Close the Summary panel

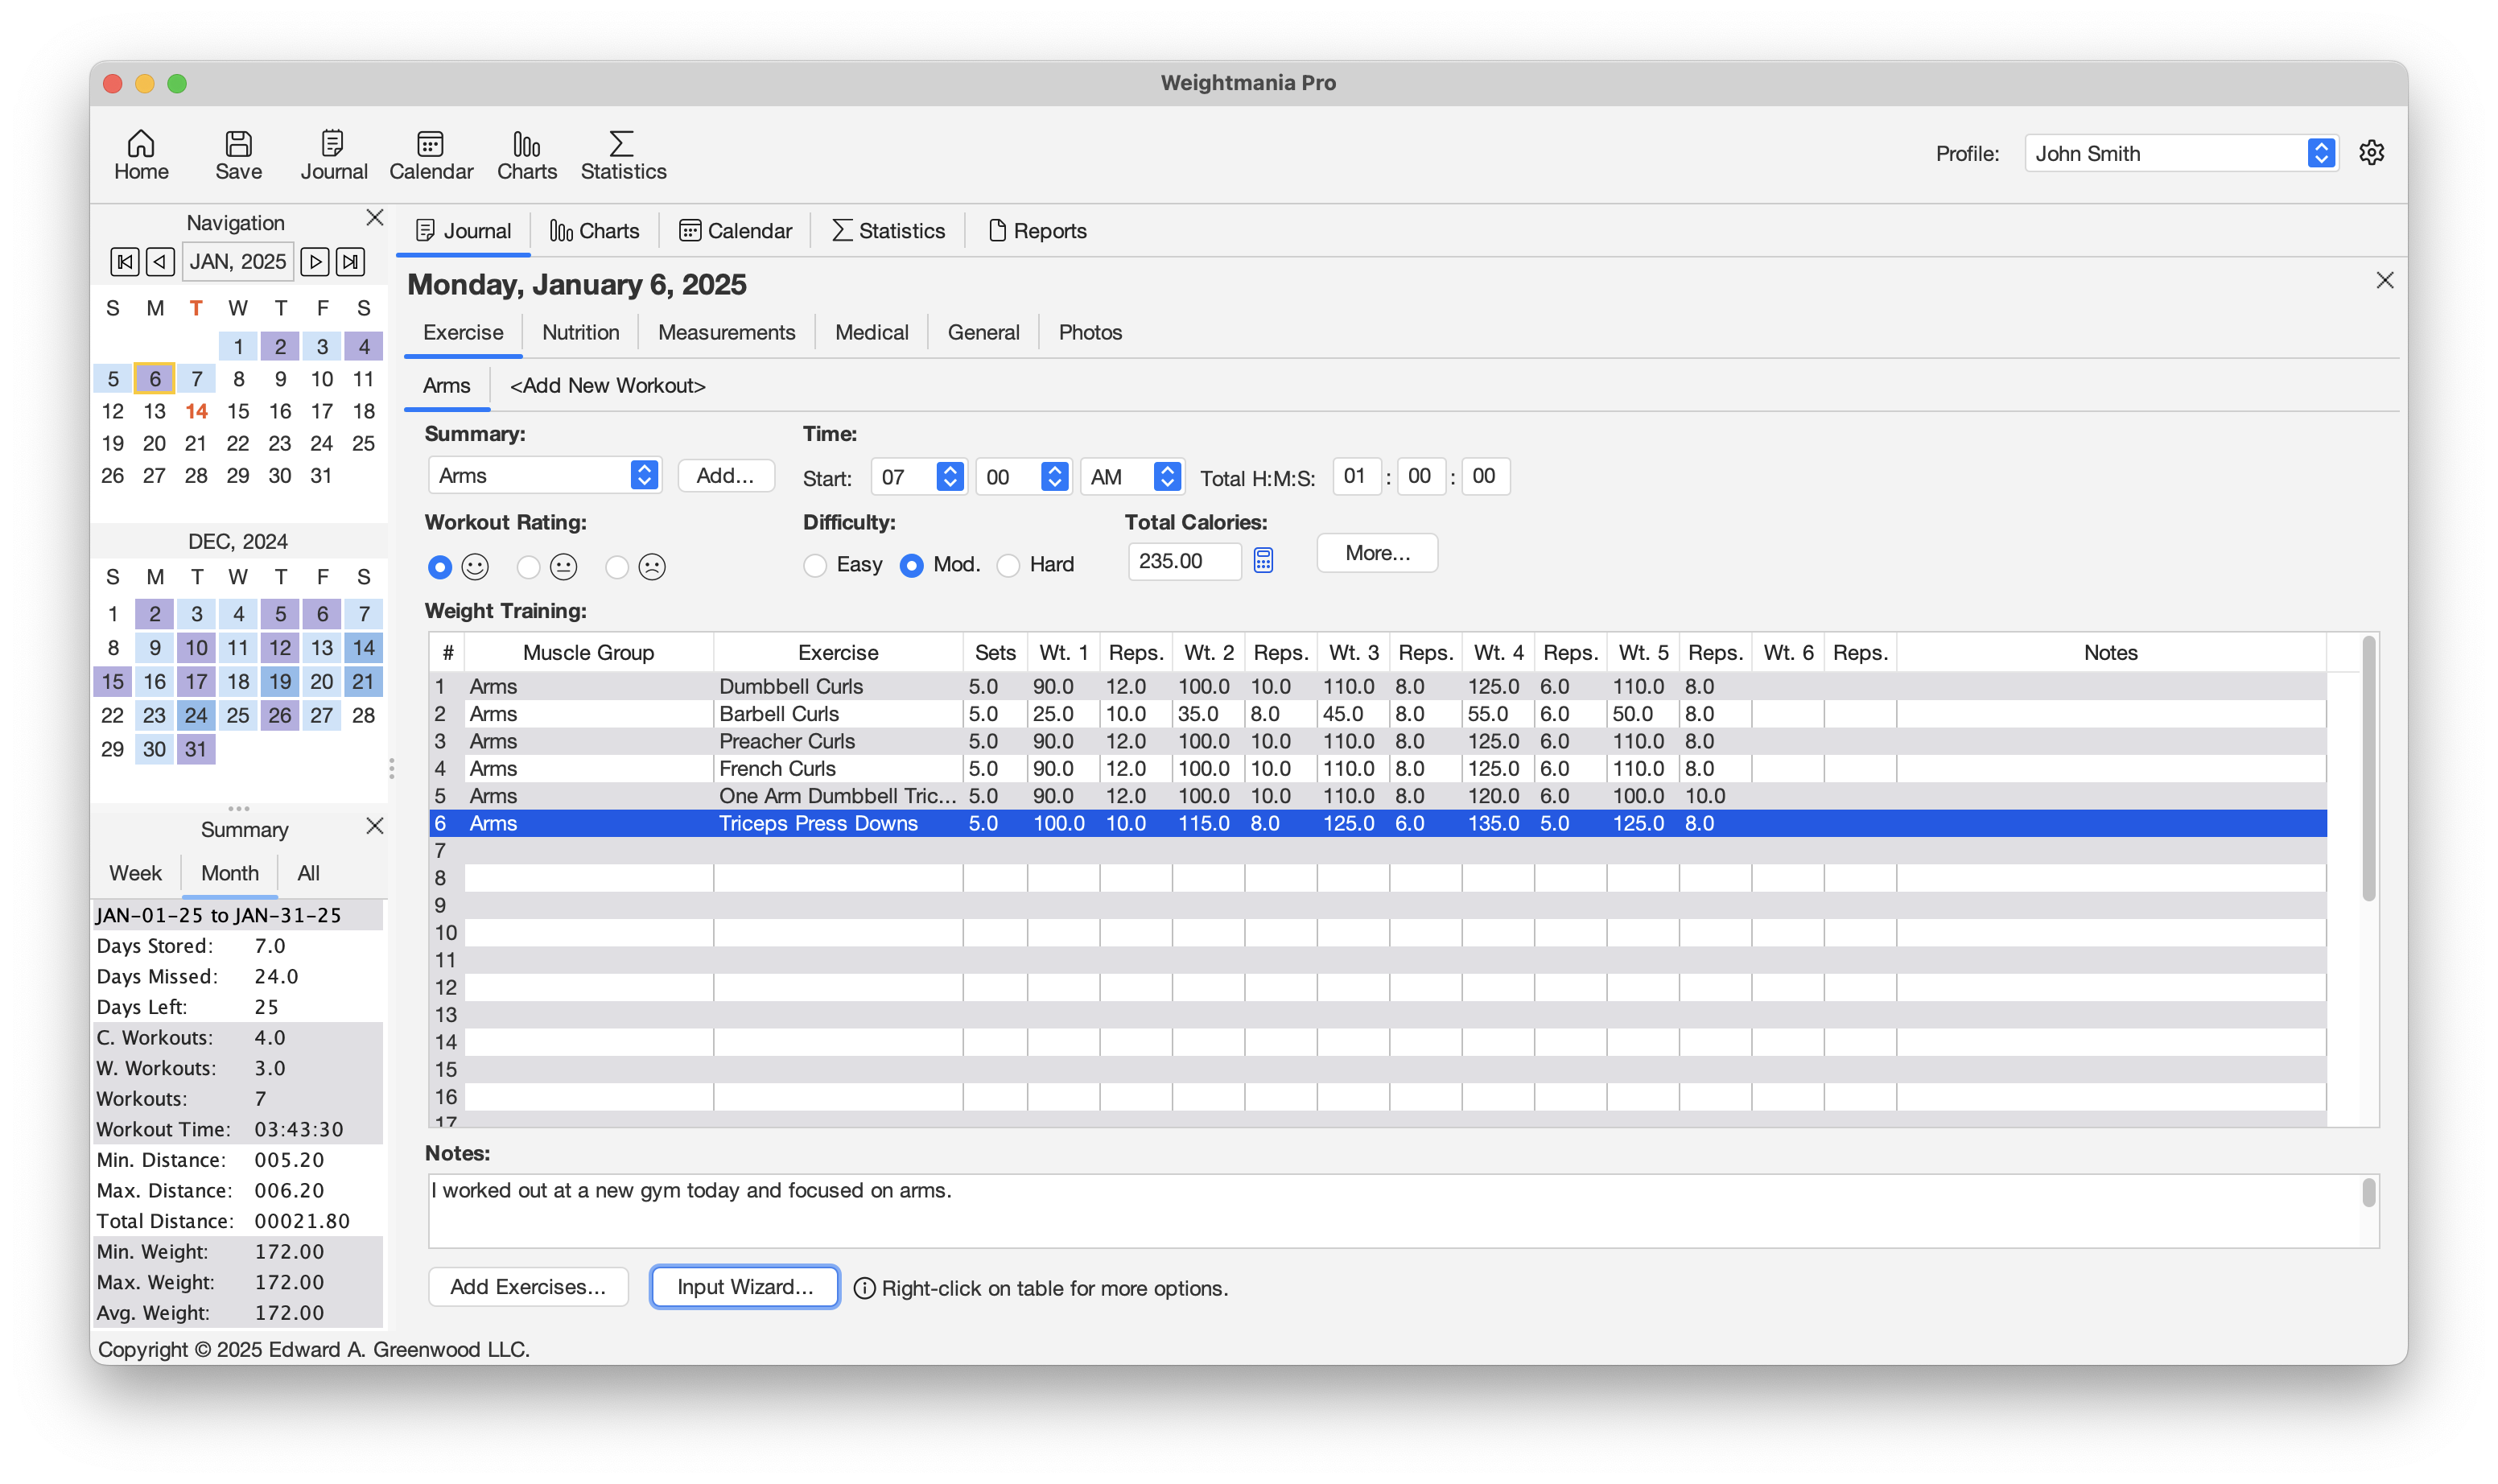(x=375, y=826)
